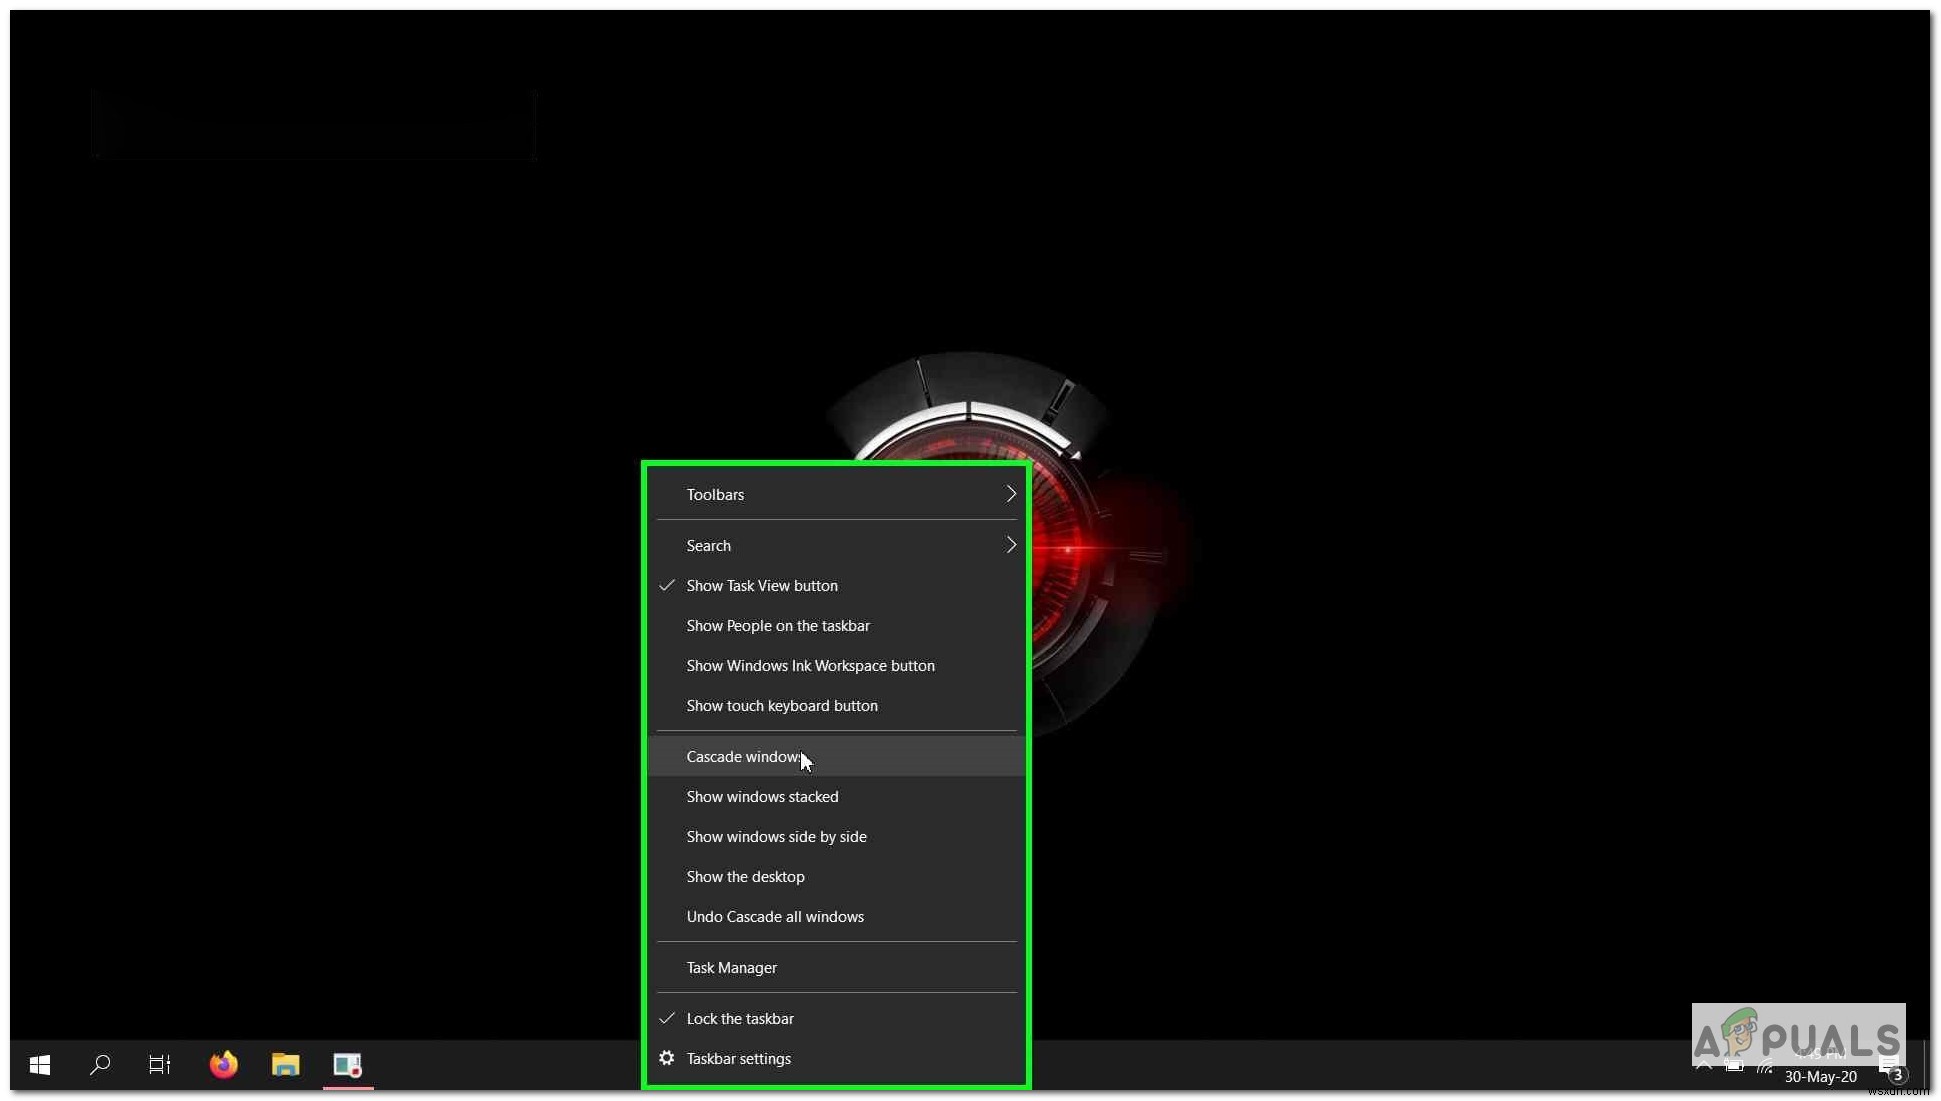1941x1101 pixels.
Task: Open File Explorer
Action: 284,1064
